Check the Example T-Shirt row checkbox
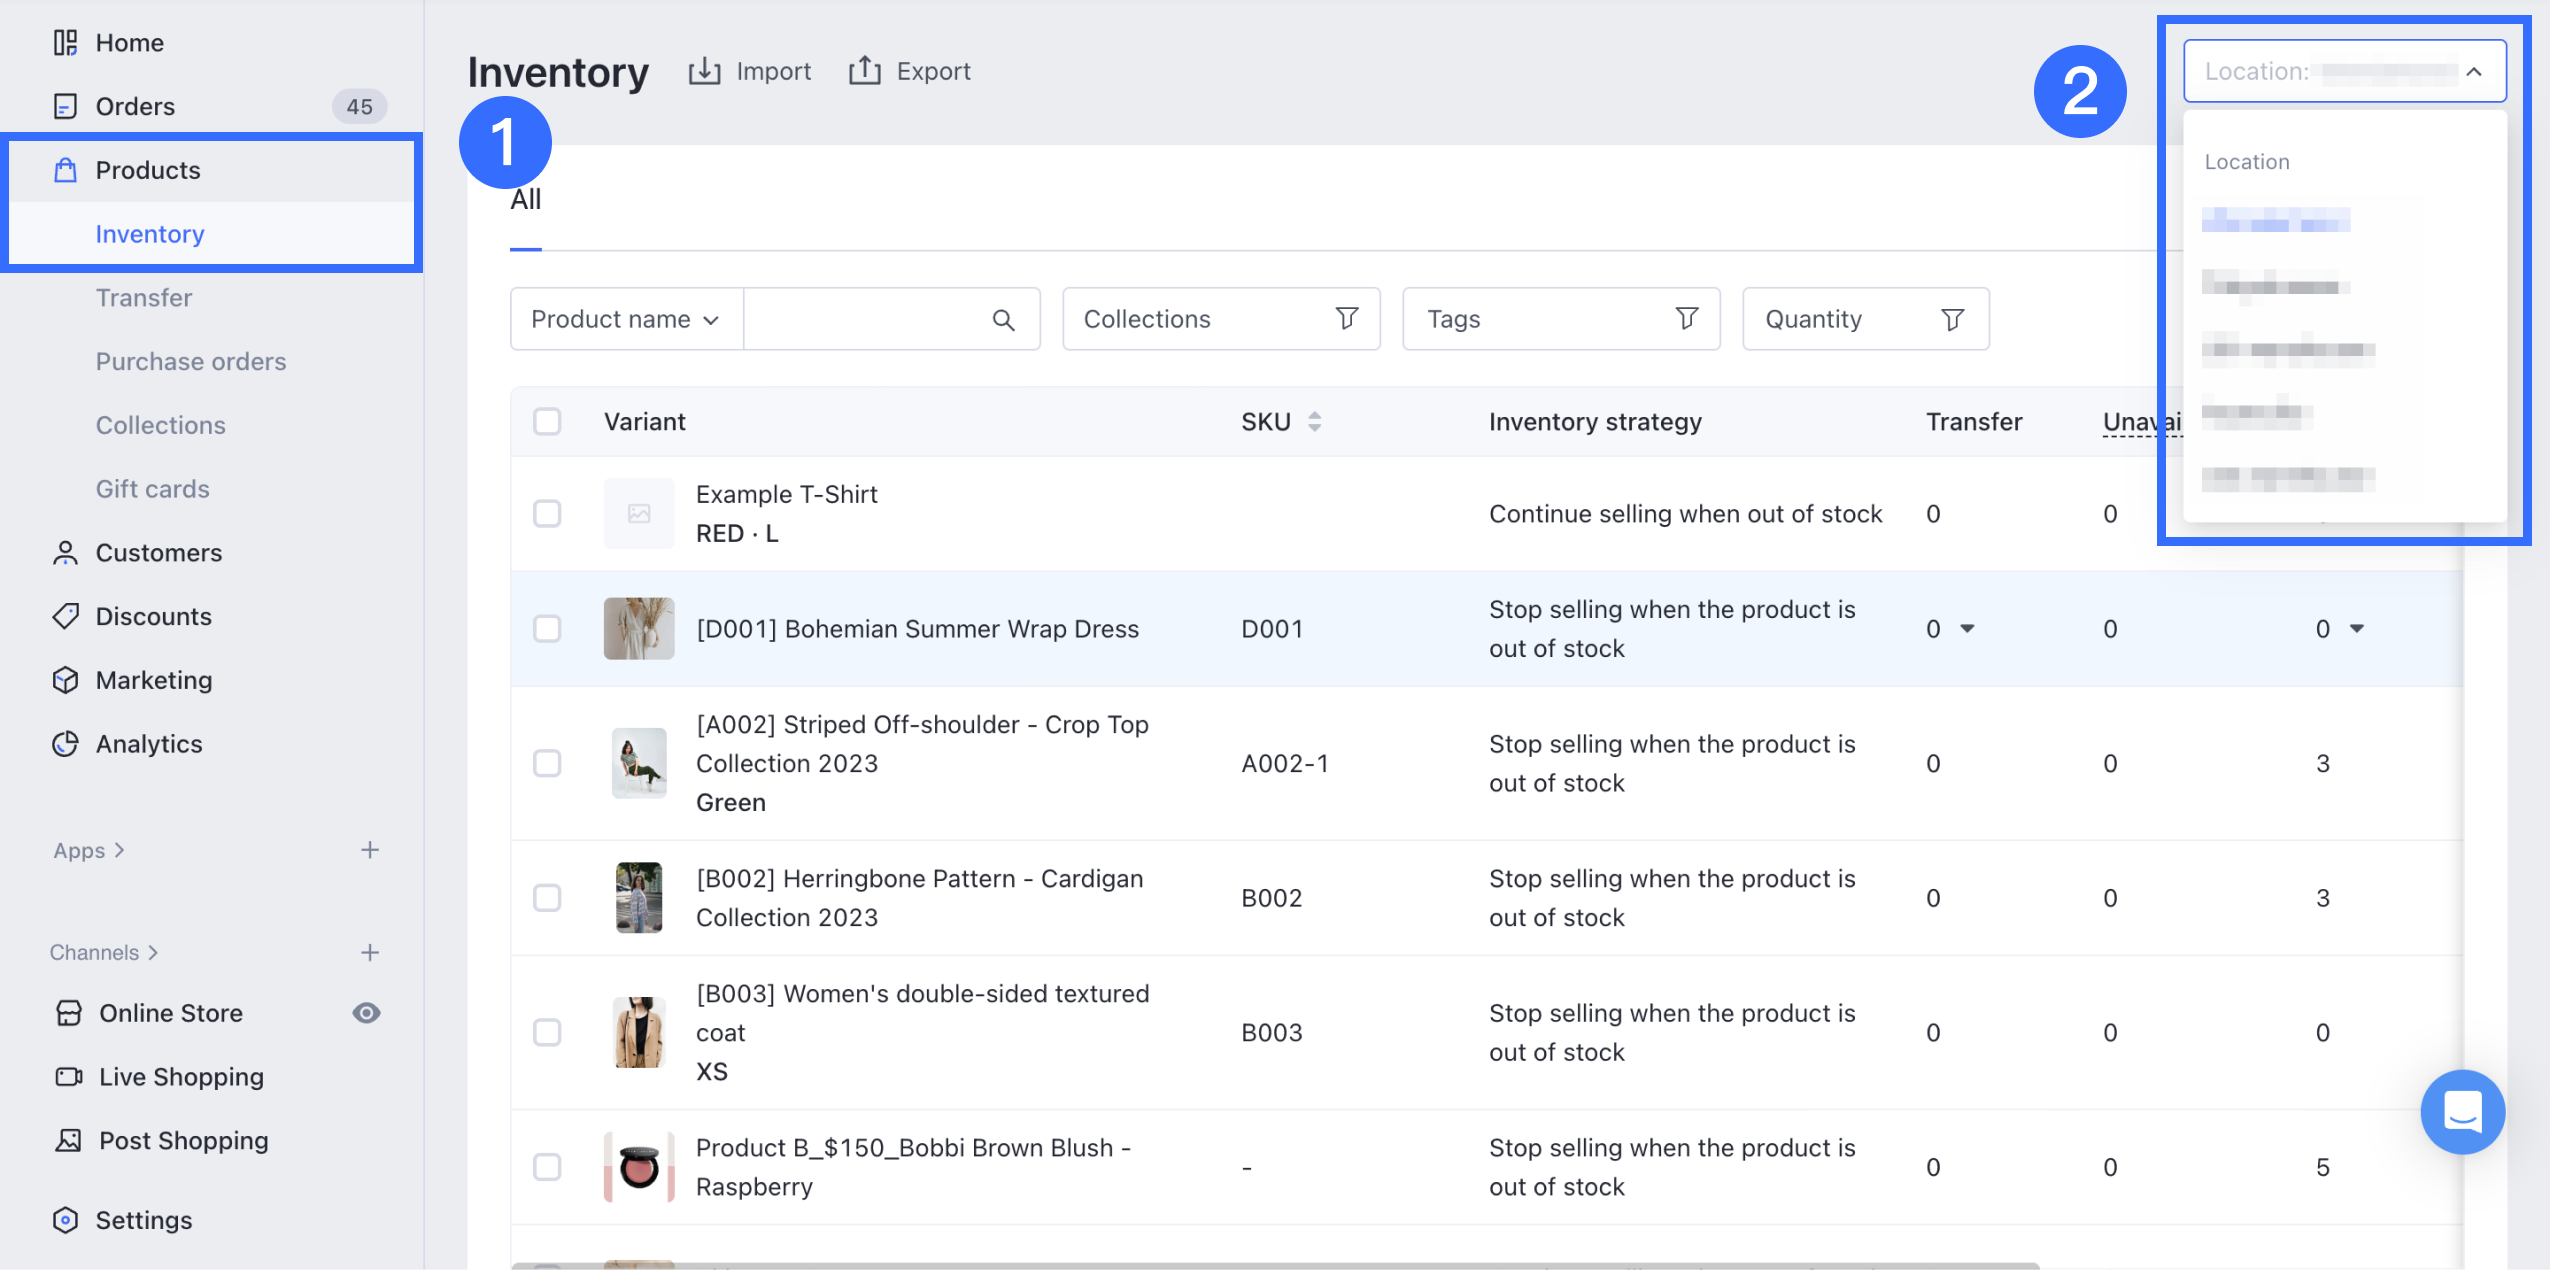 [547, 514]
